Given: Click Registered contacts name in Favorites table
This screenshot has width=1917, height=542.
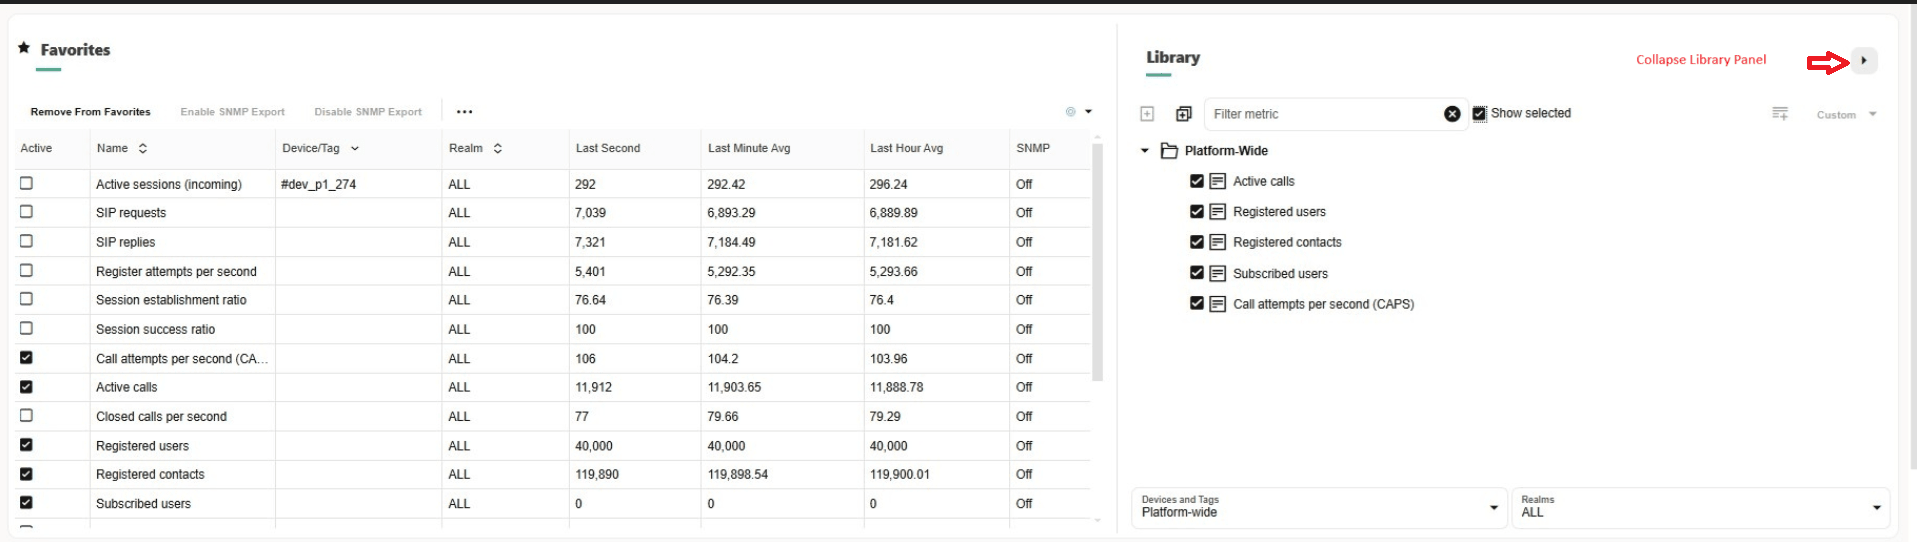Looking at the screenshot, I should [150, 474].
